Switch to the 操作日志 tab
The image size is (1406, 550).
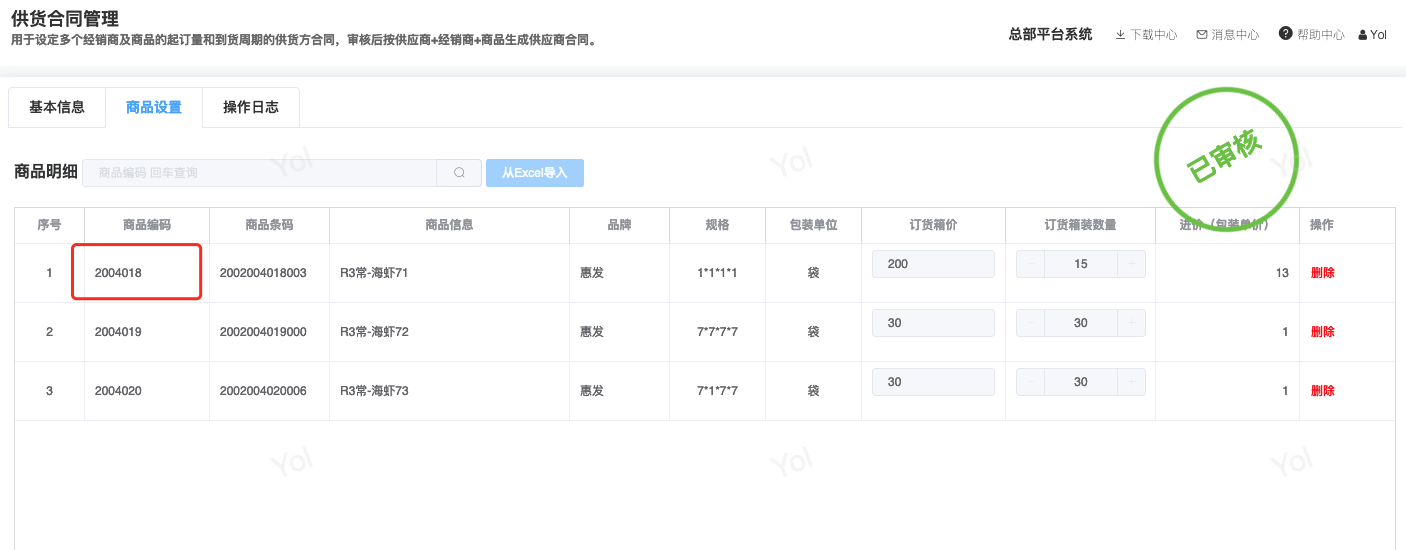pyautogui.click(x=251, y=108)
